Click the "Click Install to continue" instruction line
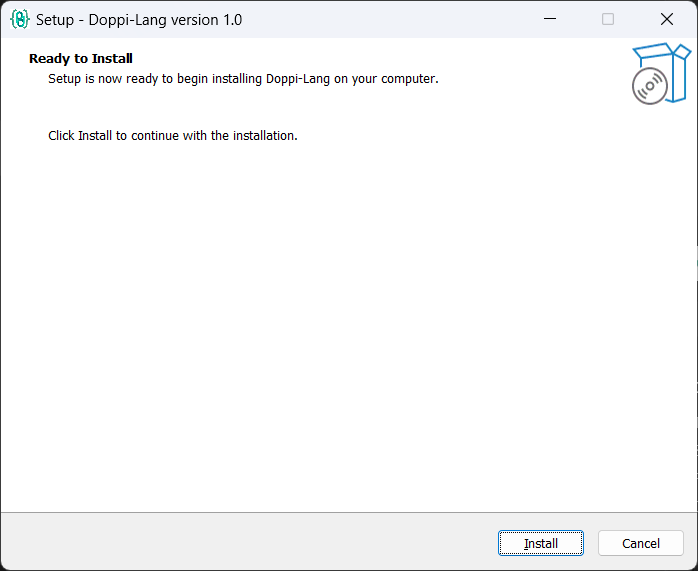This screenshot has height=571, width=698. click(x=173, y=135)
